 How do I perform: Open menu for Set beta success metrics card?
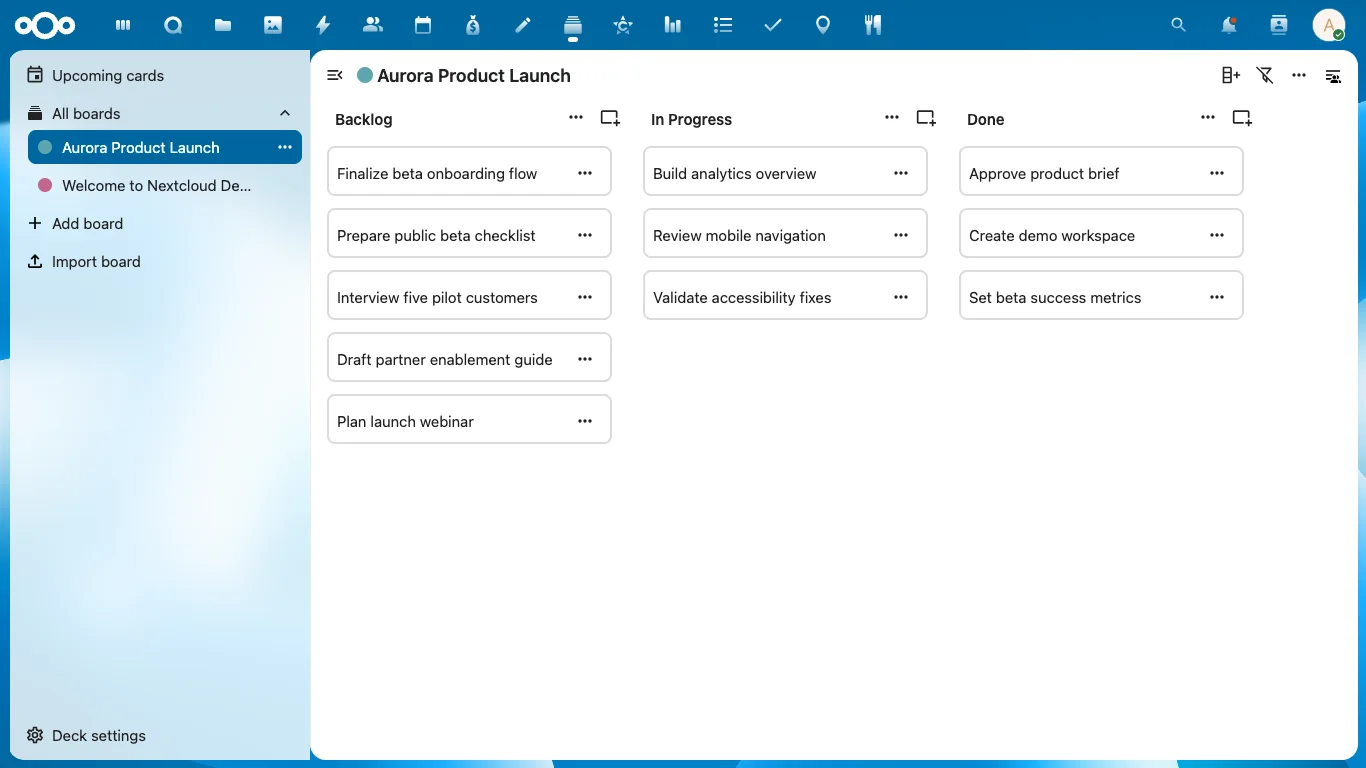[1217, 297]
